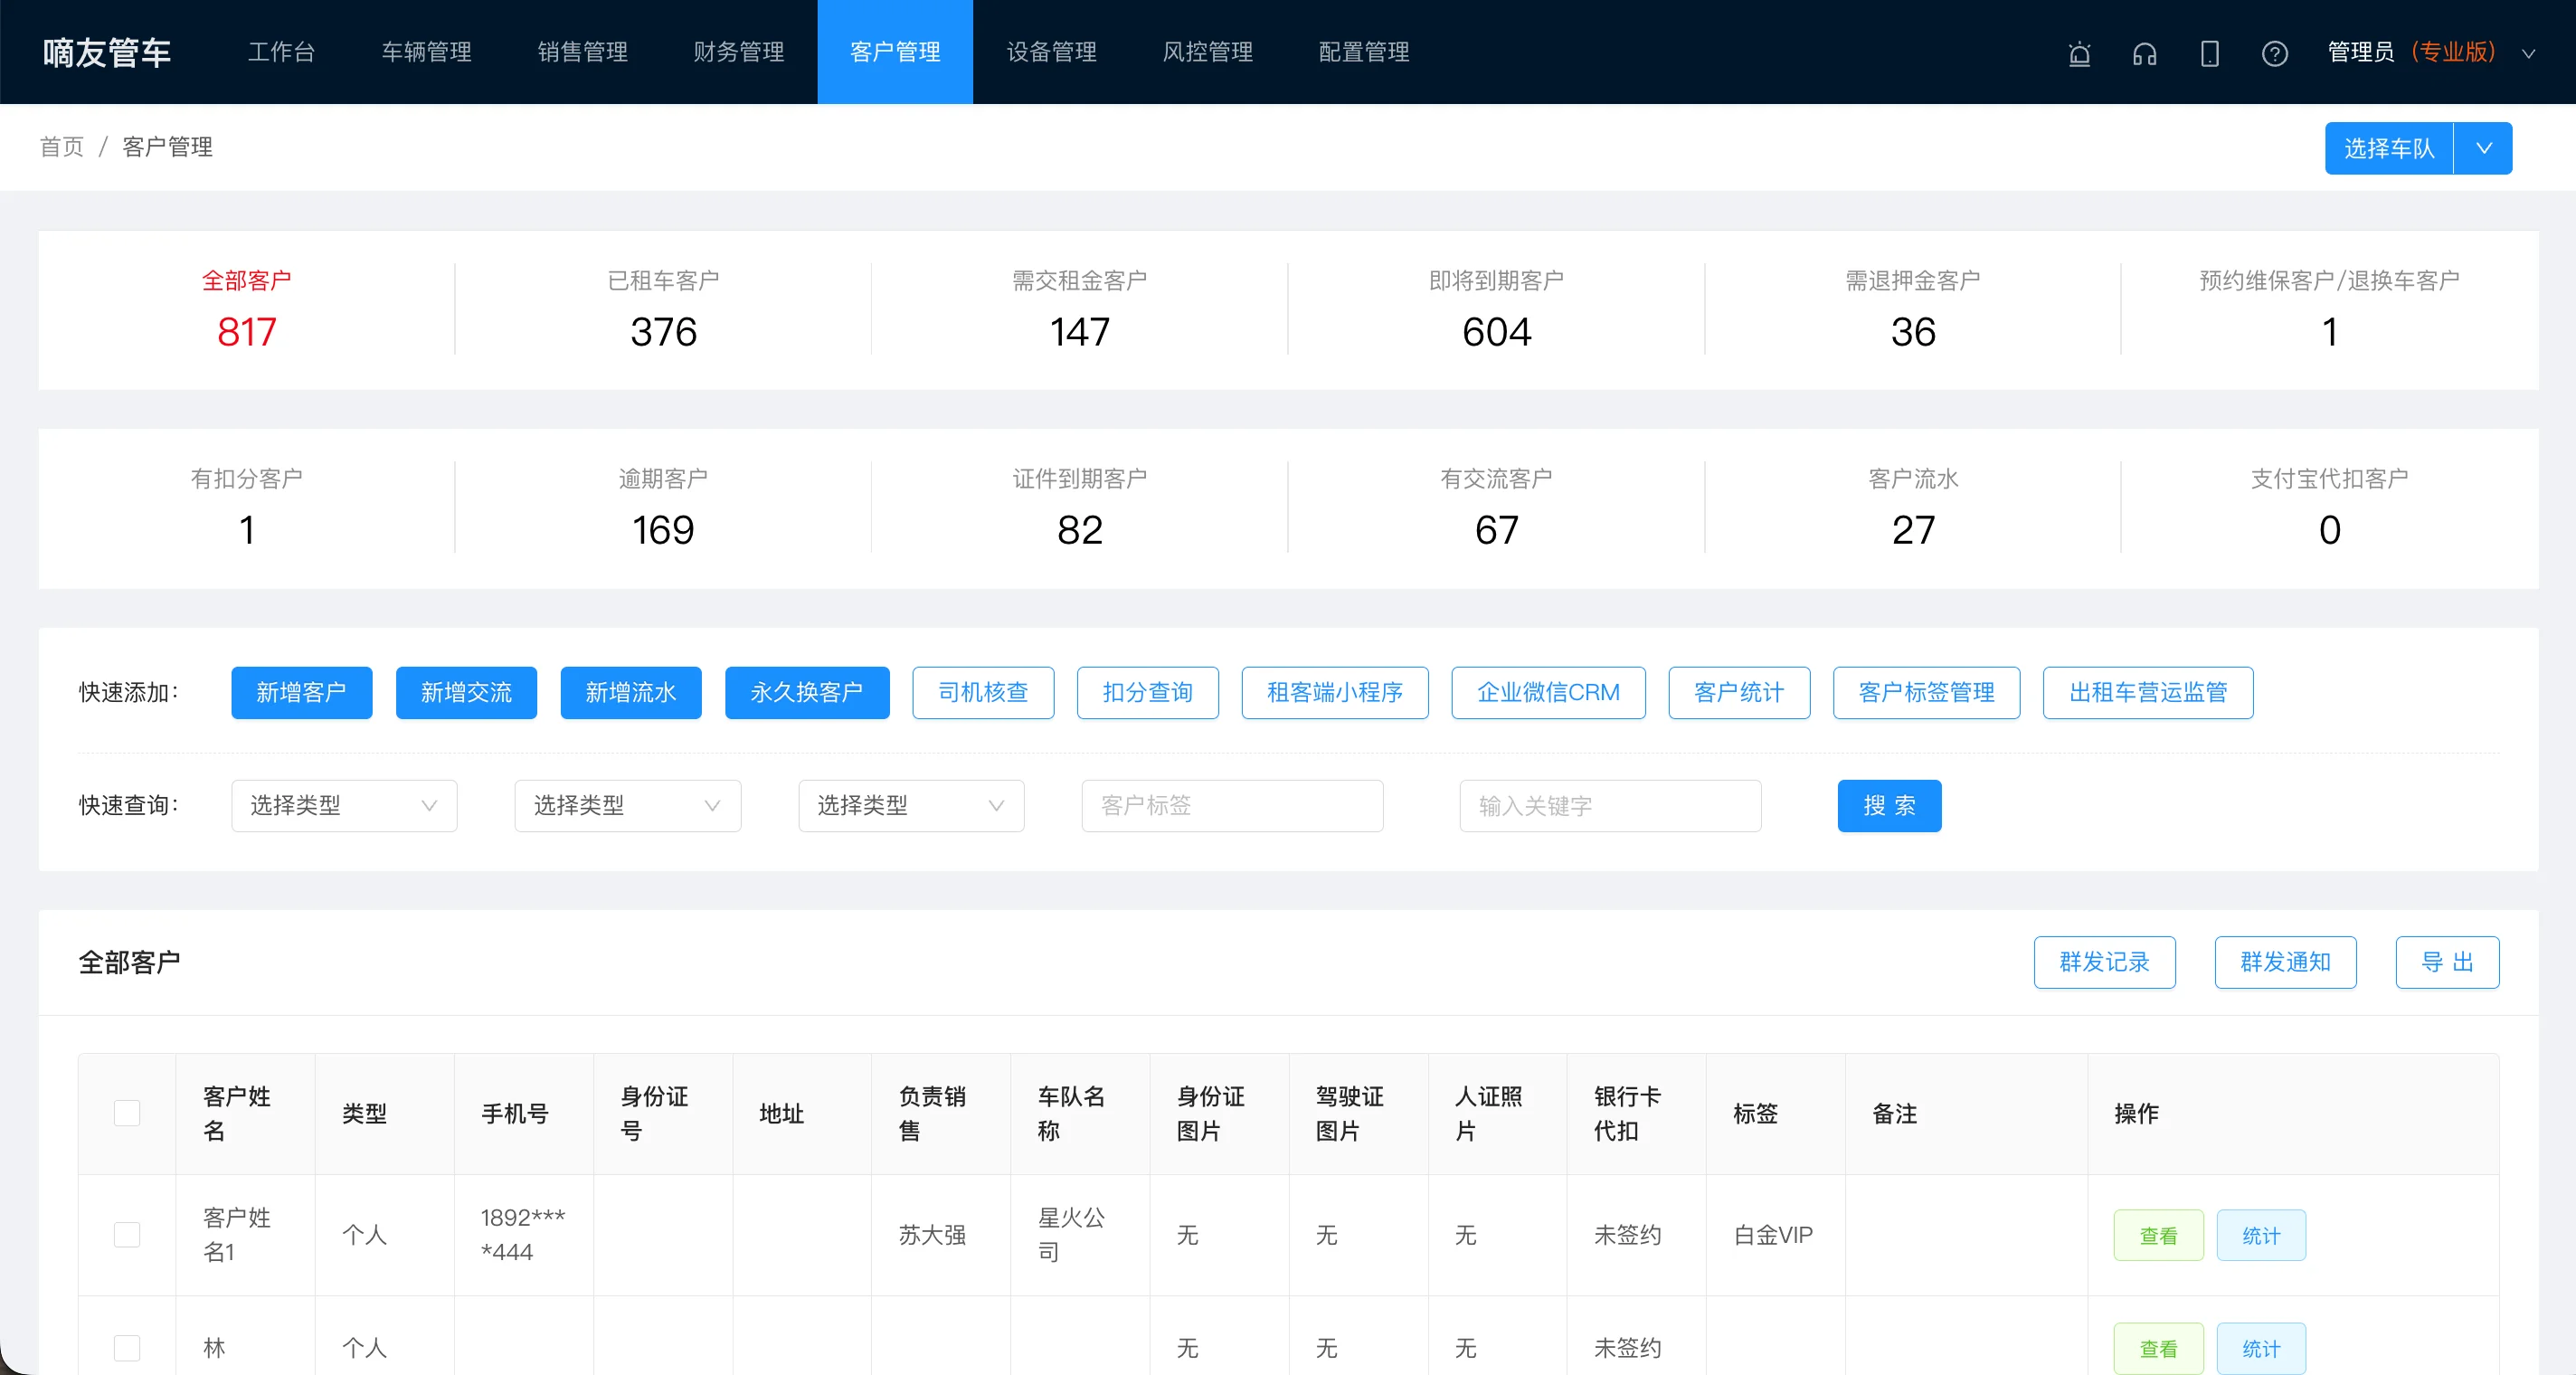This screenshot has width=2576, height=1375.
Task: Click the 搜索 button
Action: [x=1889, y=805]
